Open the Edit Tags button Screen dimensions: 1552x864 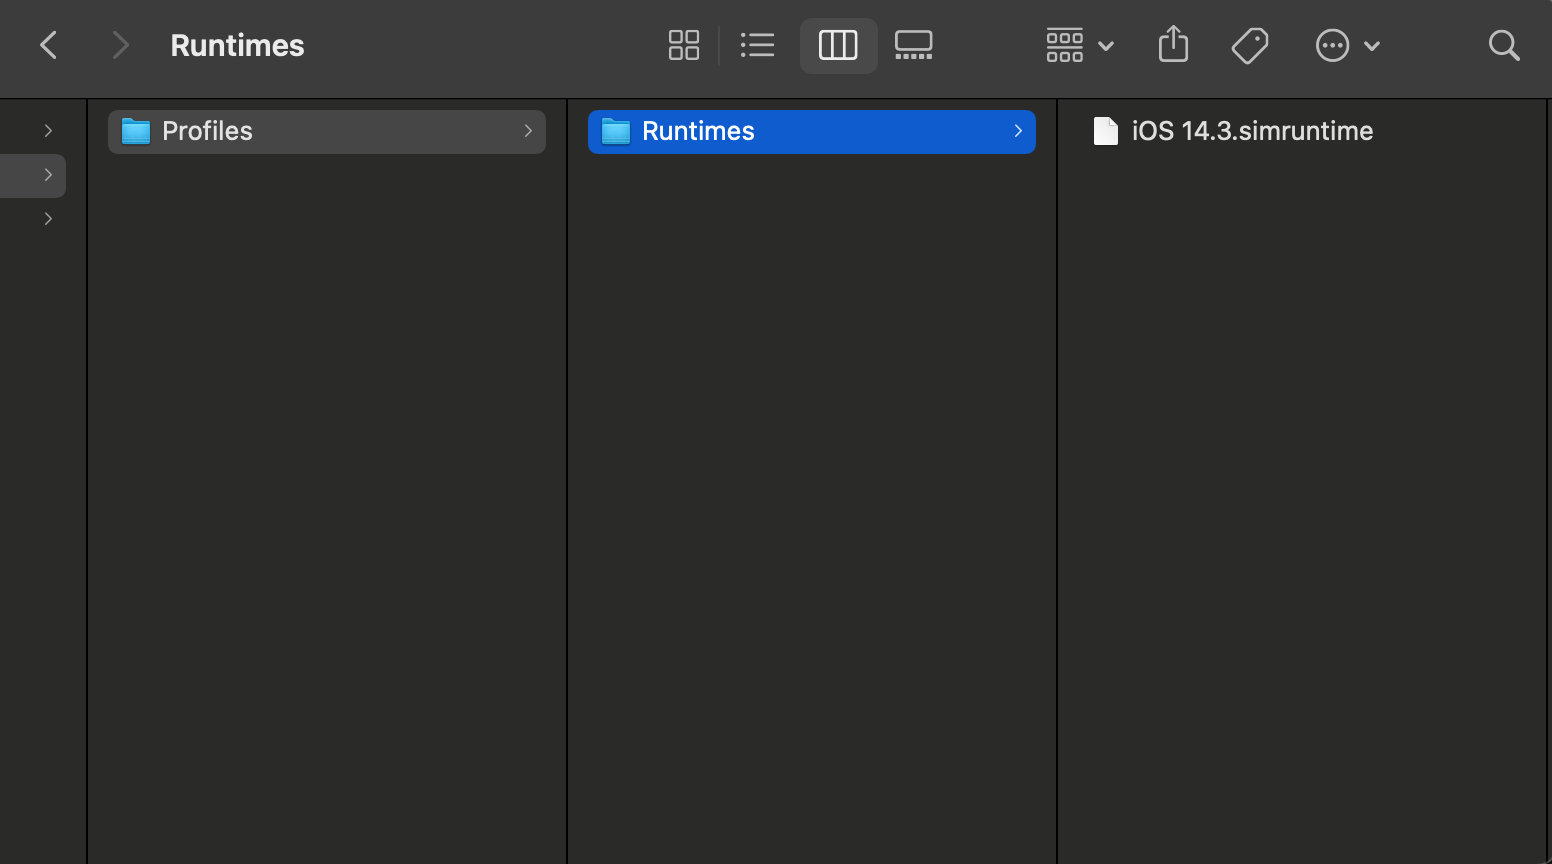click(1250, 45)
